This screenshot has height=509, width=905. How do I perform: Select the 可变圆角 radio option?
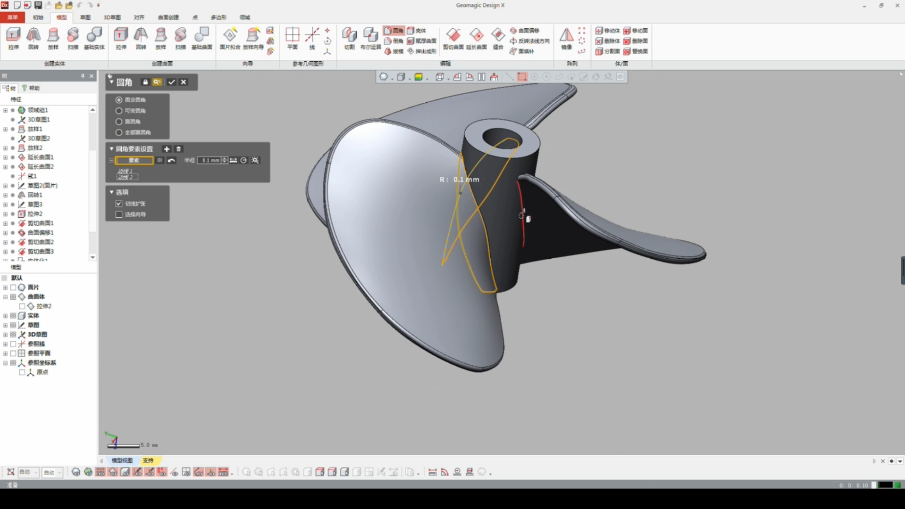click(x=119, y=111)
